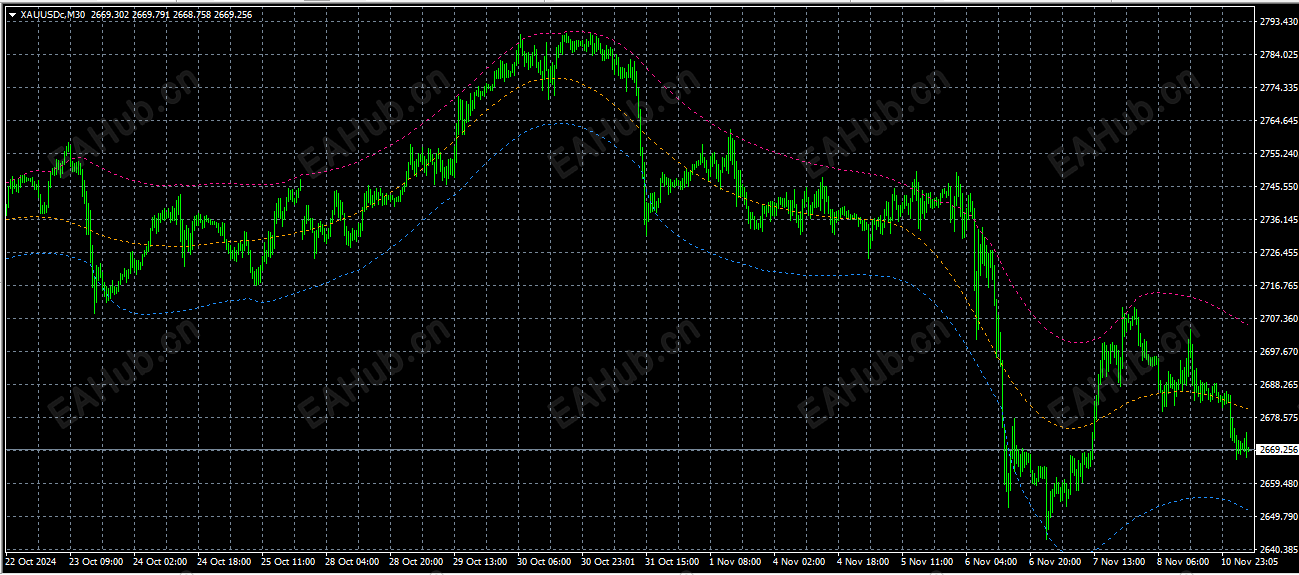Image resolution: width=1299 pixels, height=575 pixels.
Task: Click the highlighted current price label 2669.256
Action: (x=1276, y=450)
